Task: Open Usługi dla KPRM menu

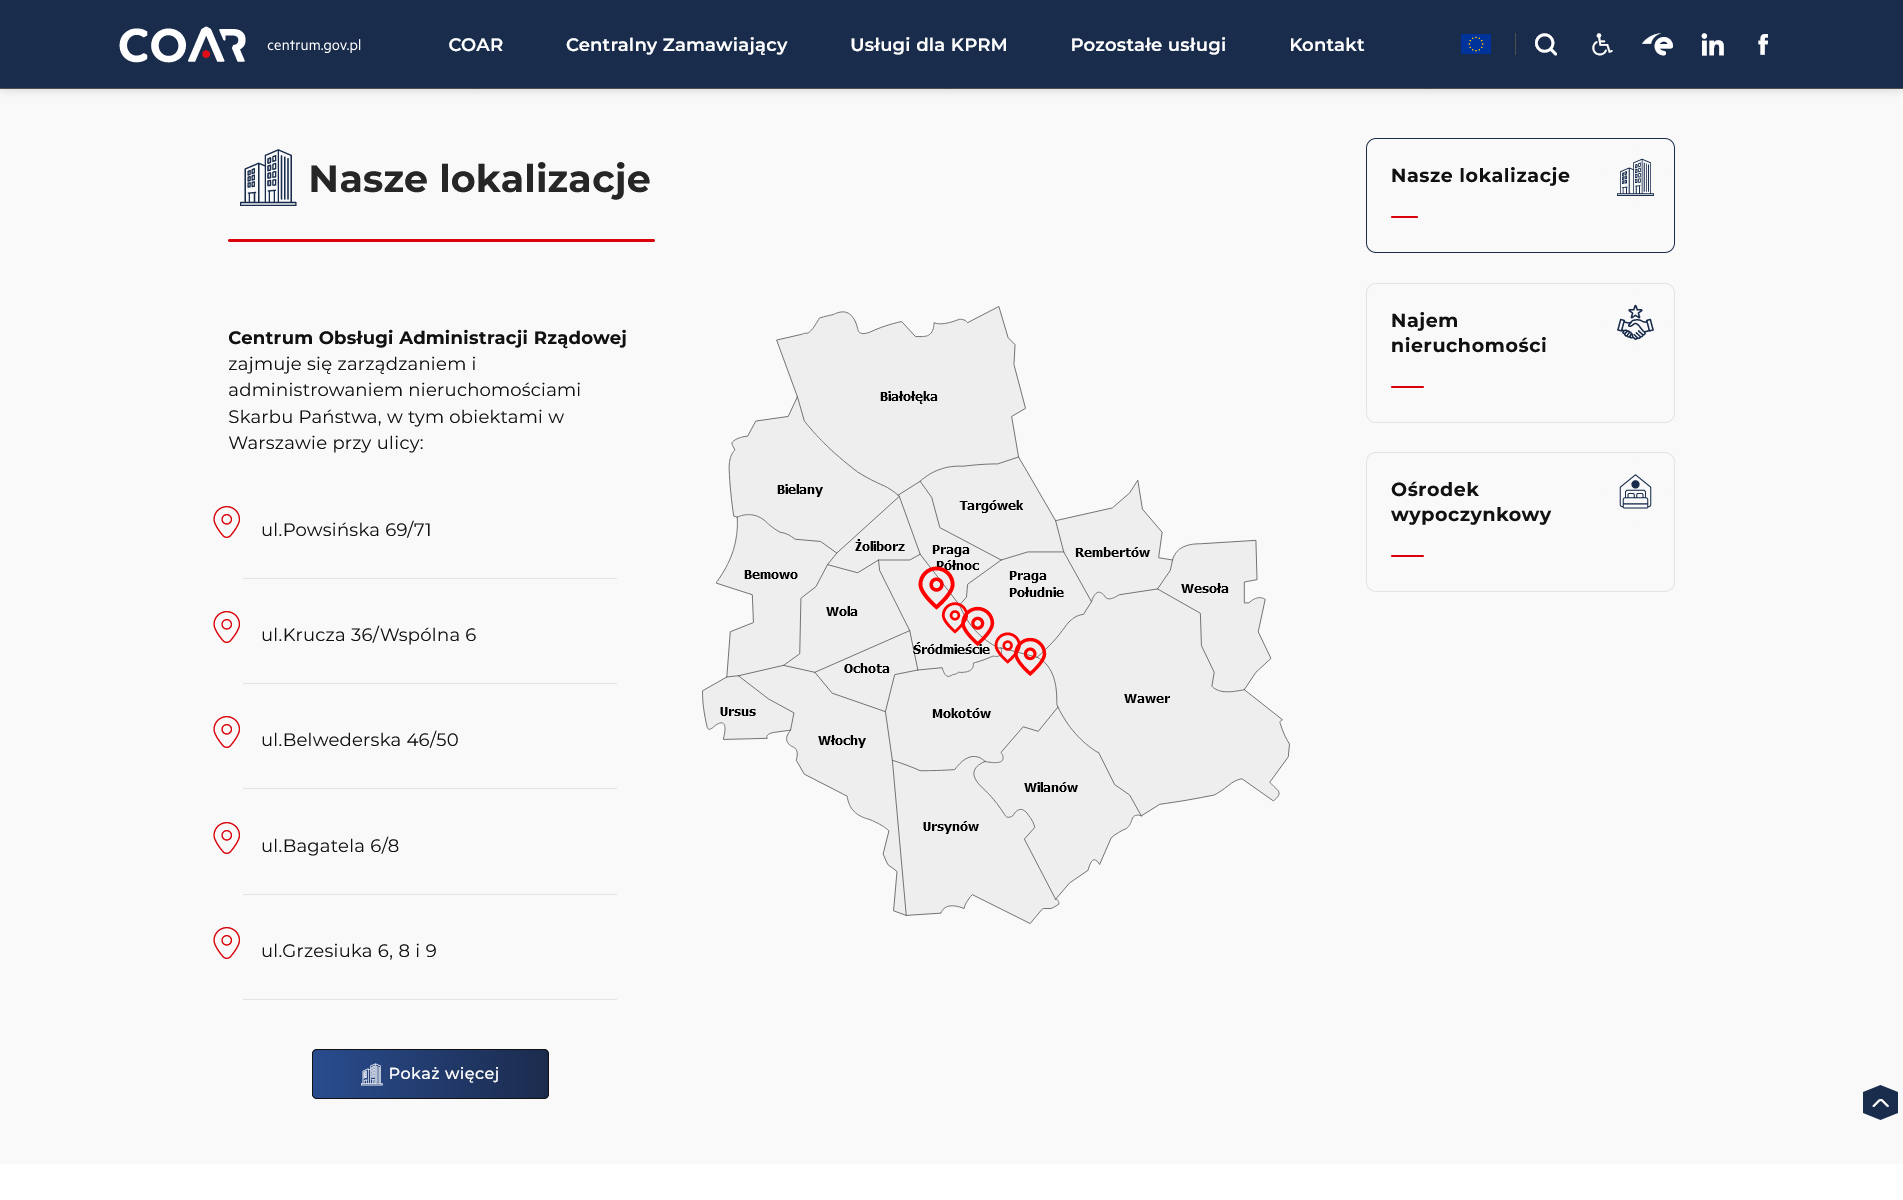Action: click(x=928, y=45)
